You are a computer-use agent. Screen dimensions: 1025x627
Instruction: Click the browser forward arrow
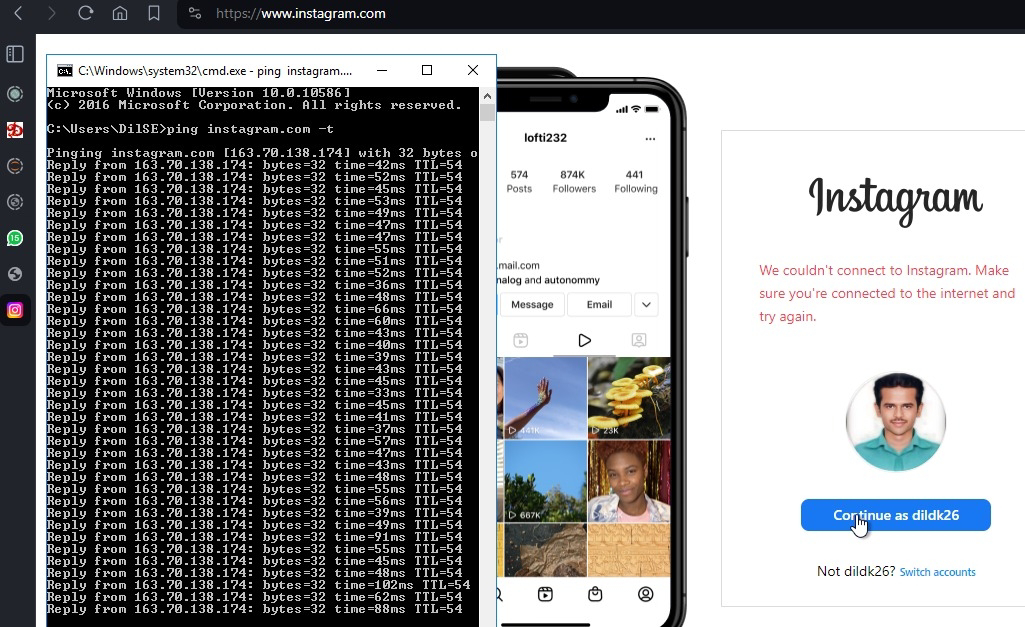(x=52, y=13)
